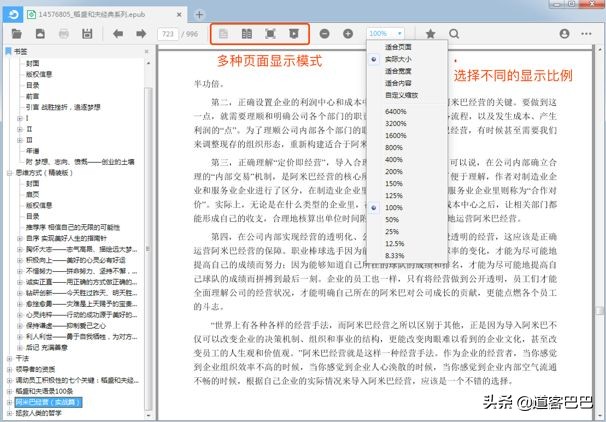This screenshot has height=422, width=606.
Task: Set zoom to 3200%
Action: click(395, 124)
